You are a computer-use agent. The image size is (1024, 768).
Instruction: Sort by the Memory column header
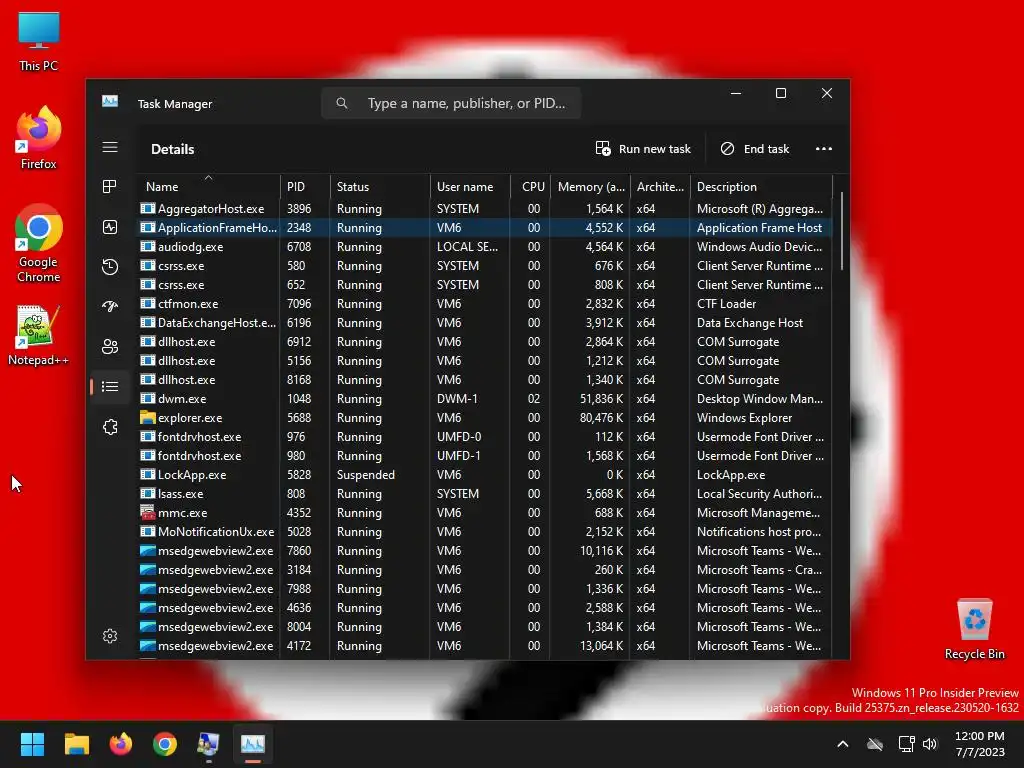[x=590, y=187]
